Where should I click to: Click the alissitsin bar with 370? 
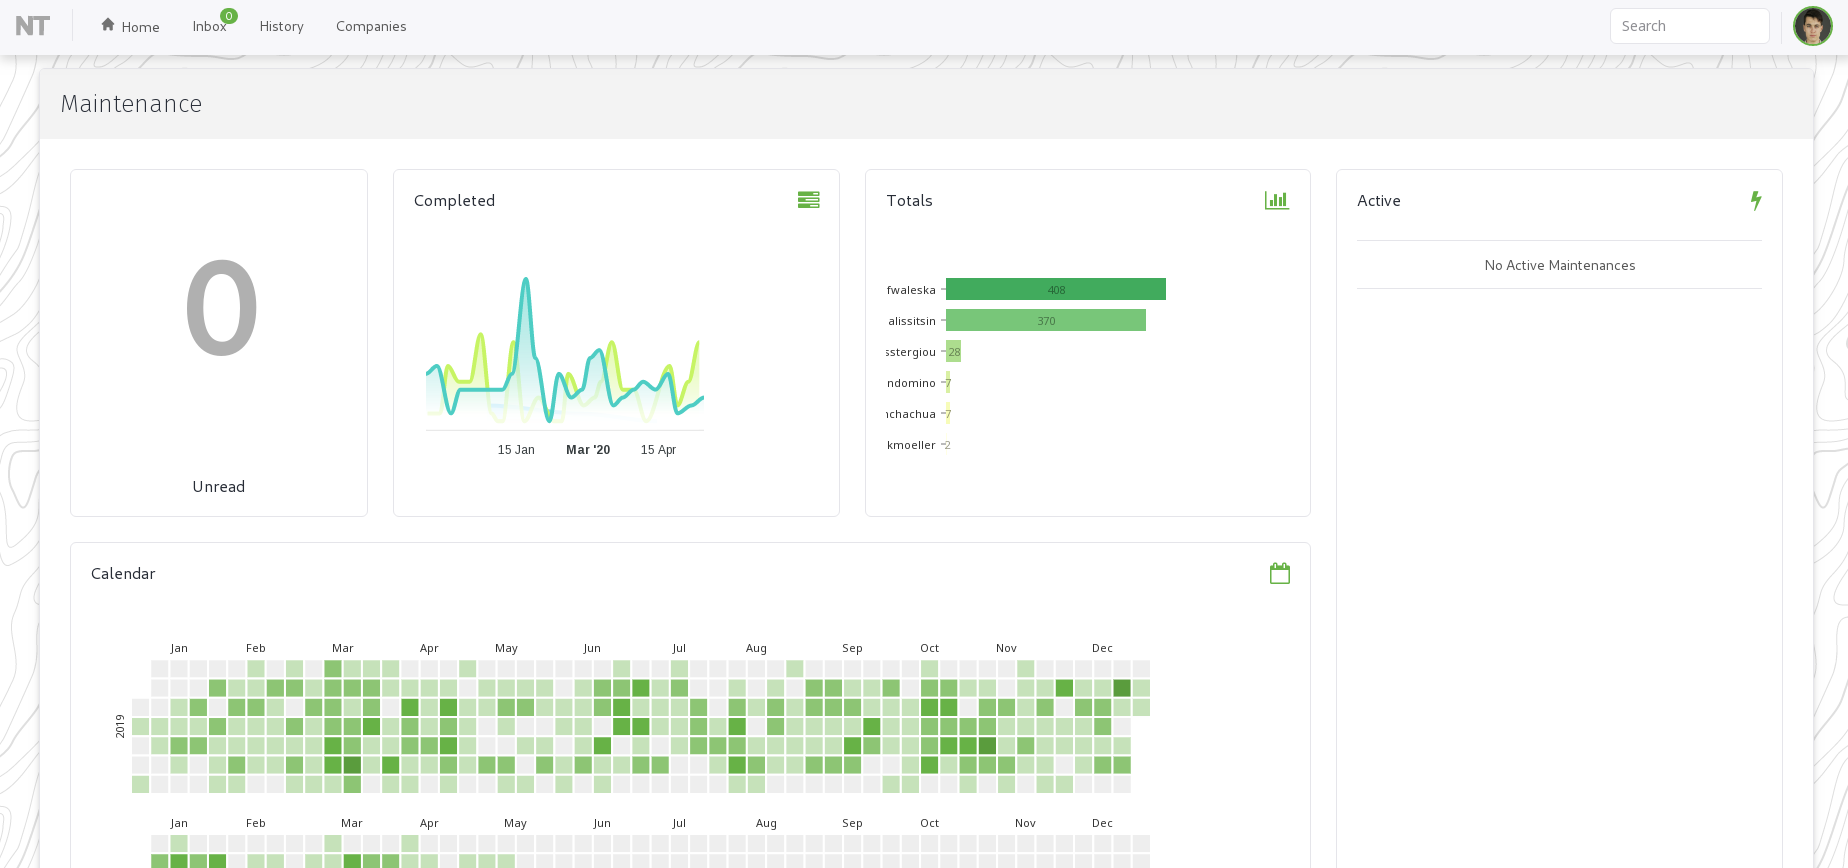(1046, 320)
